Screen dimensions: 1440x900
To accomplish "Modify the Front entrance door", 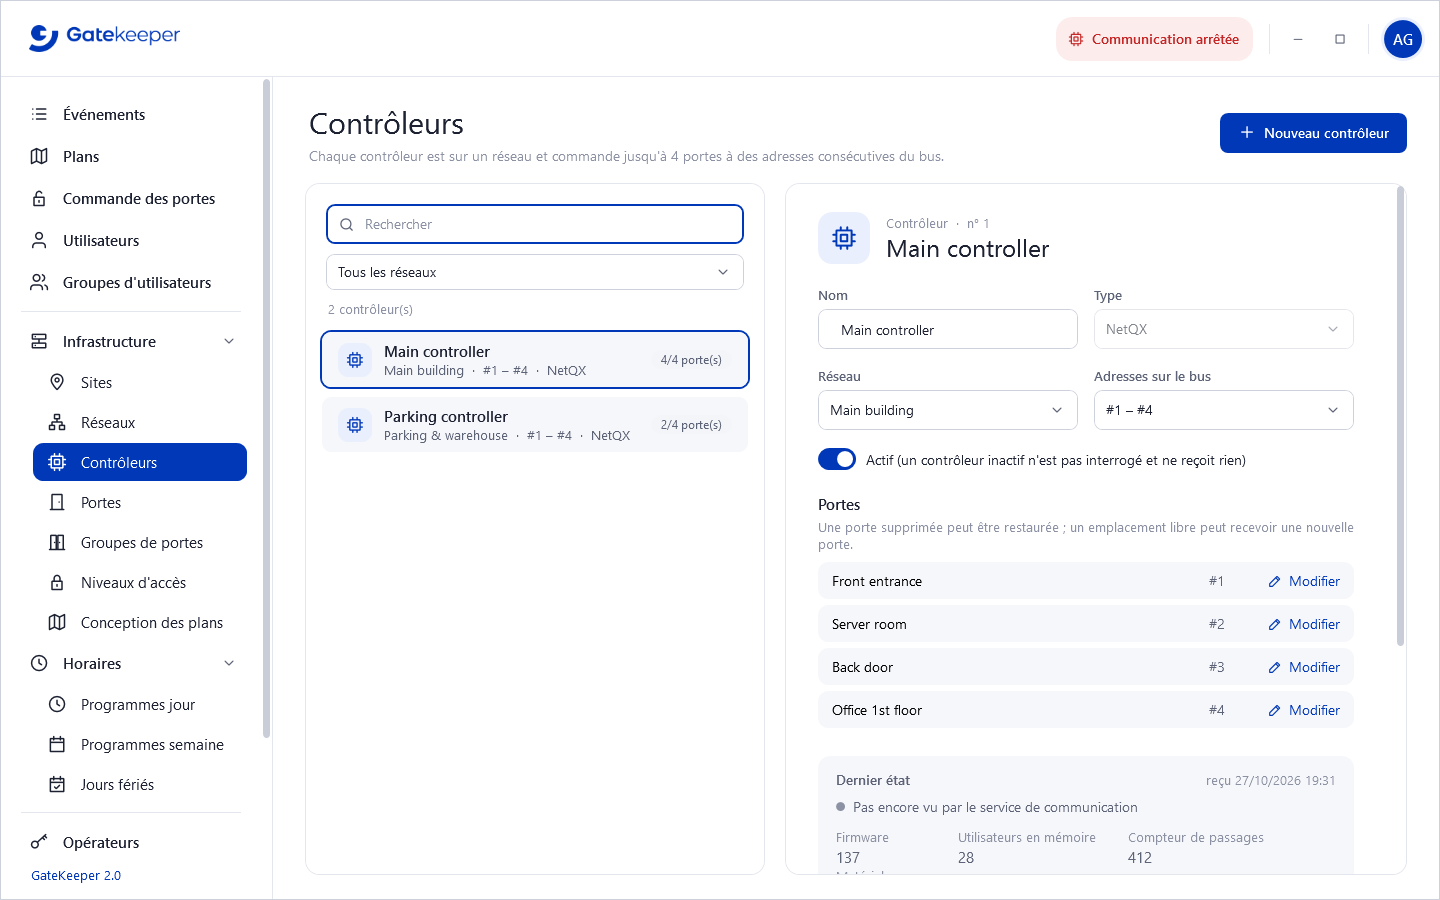I will (1304, 581).
